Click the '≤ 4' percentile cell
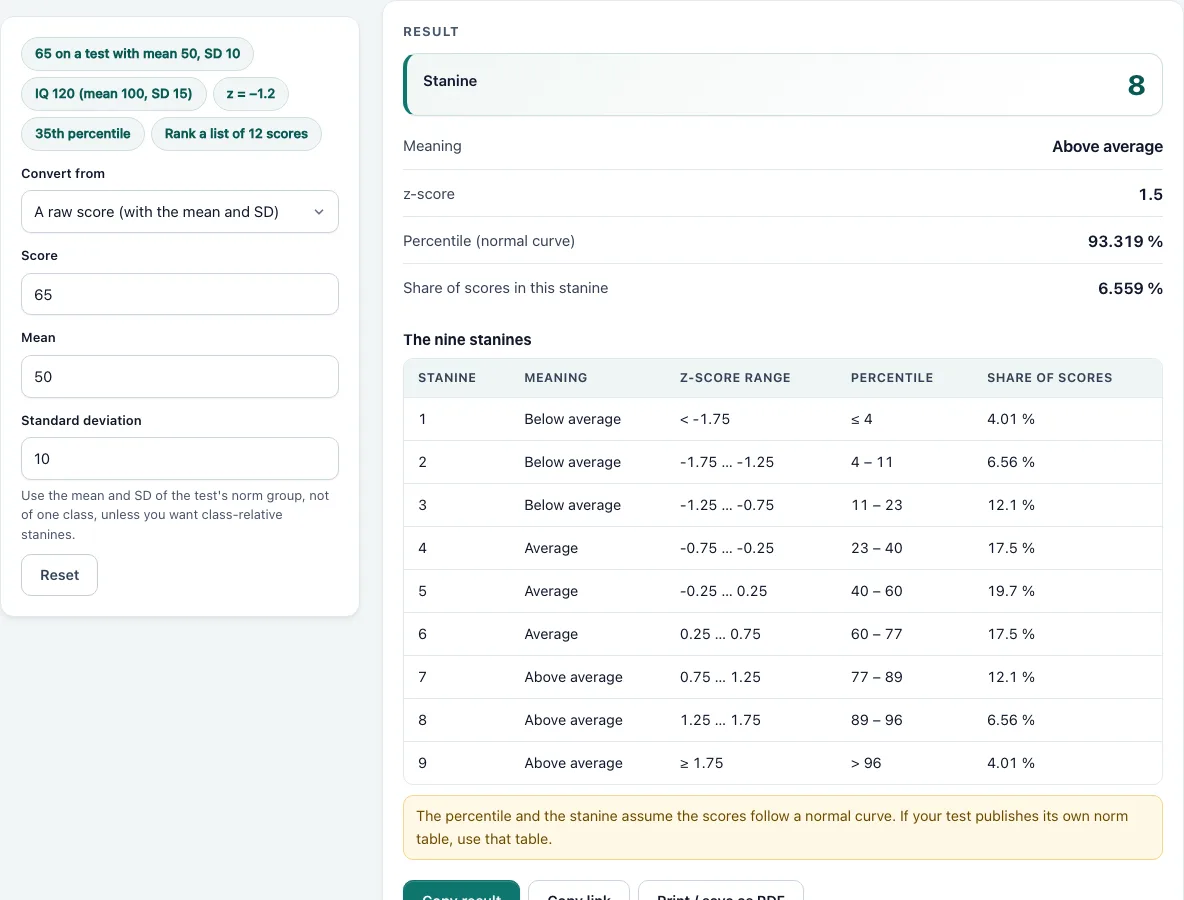This screenshot has height=900, width=1184. 862,419
